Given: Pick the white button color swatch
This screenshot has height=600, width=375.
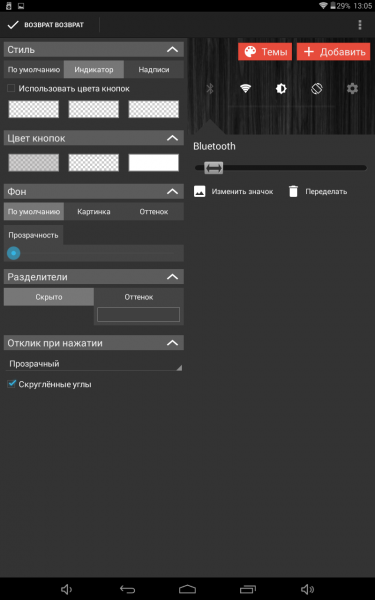Looking at the screenshot, I should click(x=153, y=163).
